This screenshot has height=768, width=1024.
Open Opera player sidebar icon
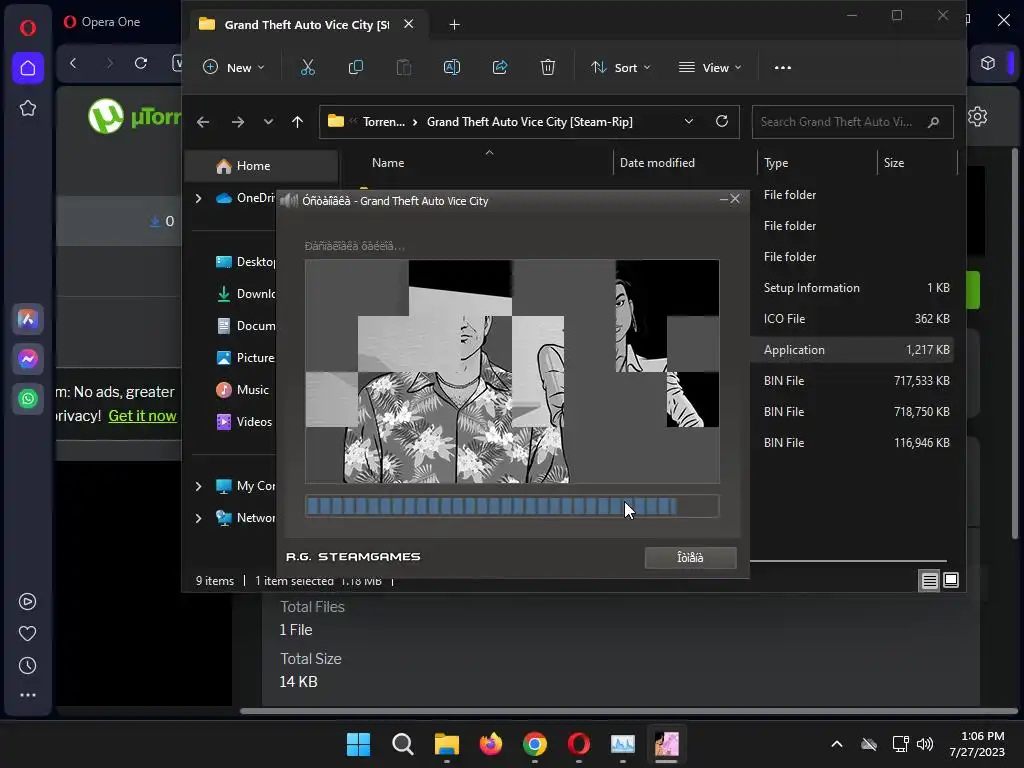tap(27, 601)
